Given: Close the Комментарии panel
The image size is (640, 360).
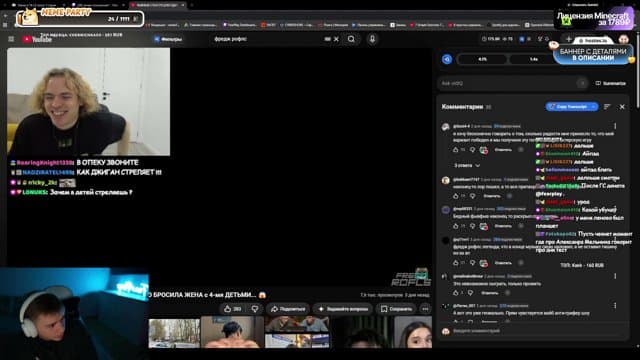Looking at the screenshot, I should (622, 107).
